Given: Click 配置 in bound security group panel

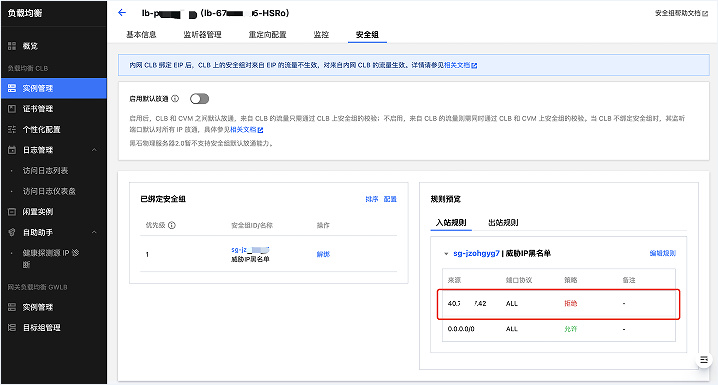Looking at the screenshot, I should pos(390,199).
